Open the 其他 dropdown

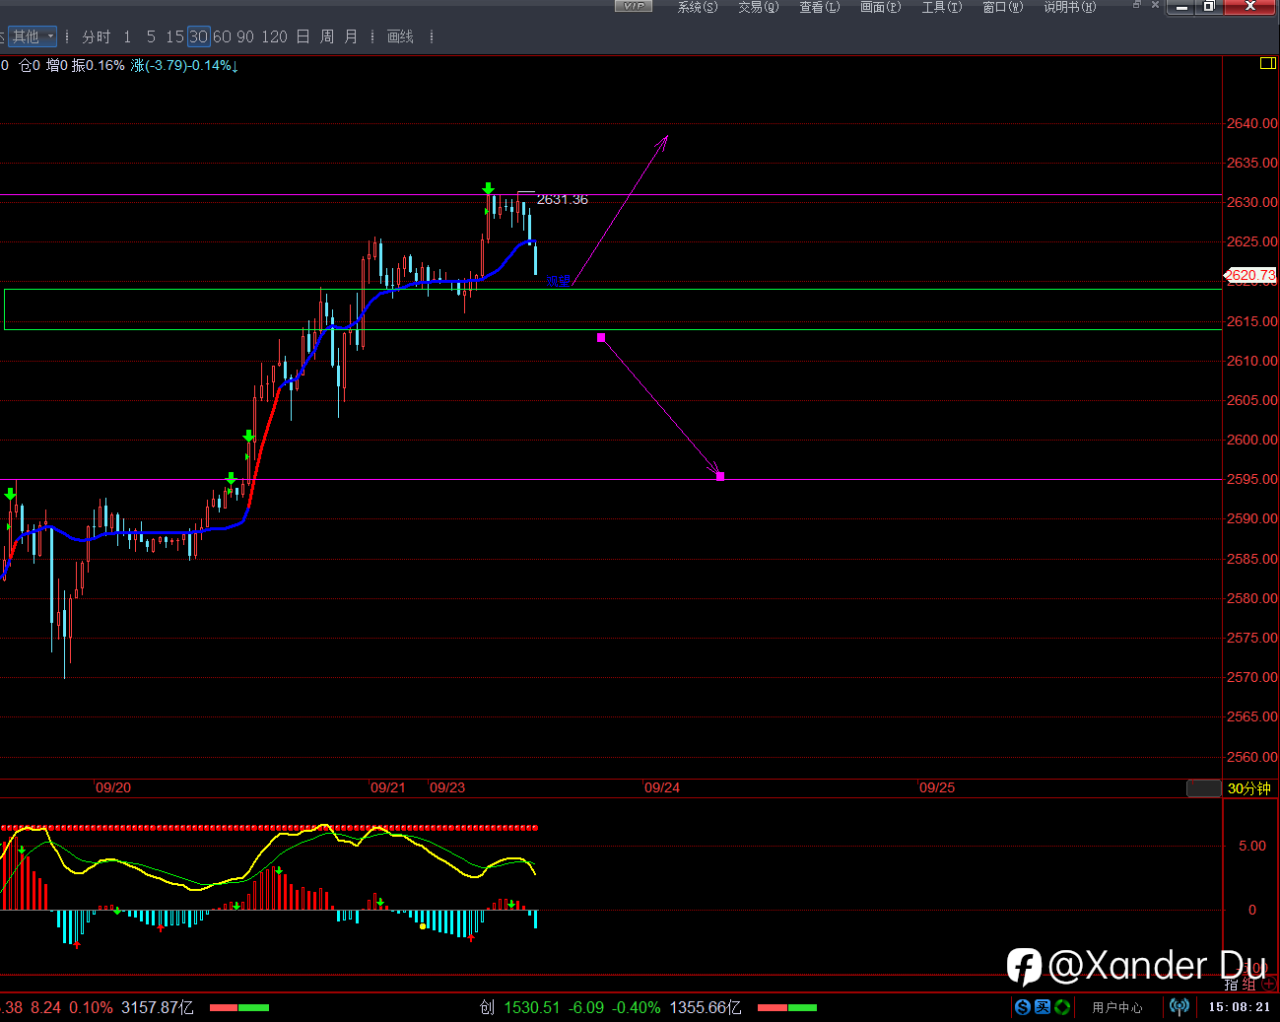33,37
